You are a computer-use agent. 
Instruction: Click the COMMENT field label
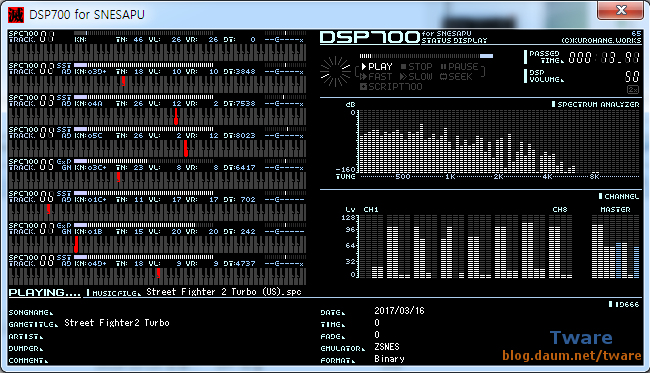(x=28, y=361)
